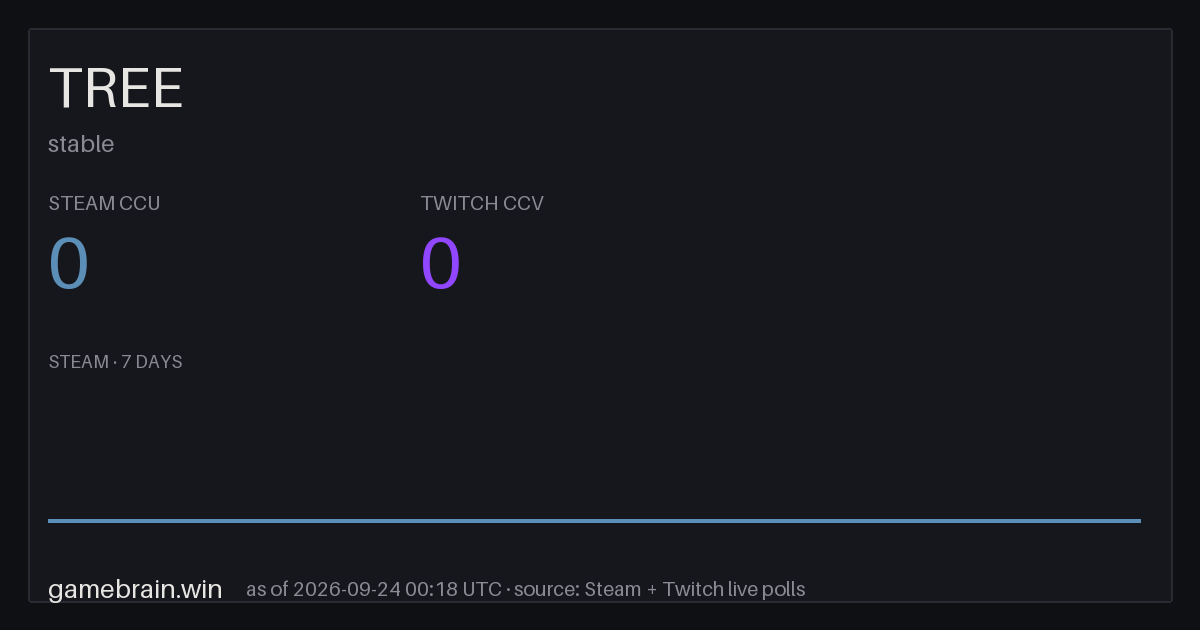Click the dot separator before "source"
The height and width of the screenshot is (630, 1200).
[509, 590]
